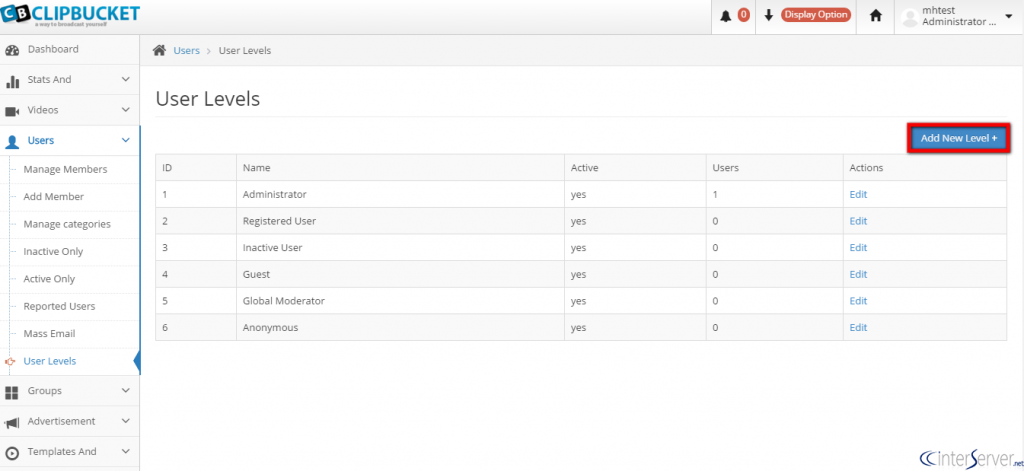Click Administrator role text in header
Image resolution: width=1024 pixels, height=471 pixels.
click(x=959, y=22)
